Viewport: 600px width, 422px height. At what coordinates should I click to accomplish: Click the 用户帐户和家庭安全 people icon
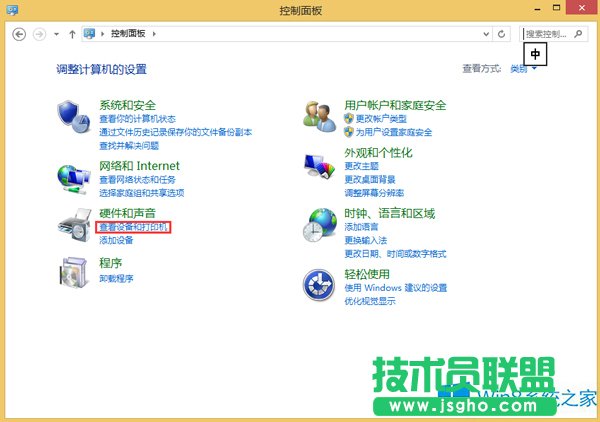[x=319, y=117]
